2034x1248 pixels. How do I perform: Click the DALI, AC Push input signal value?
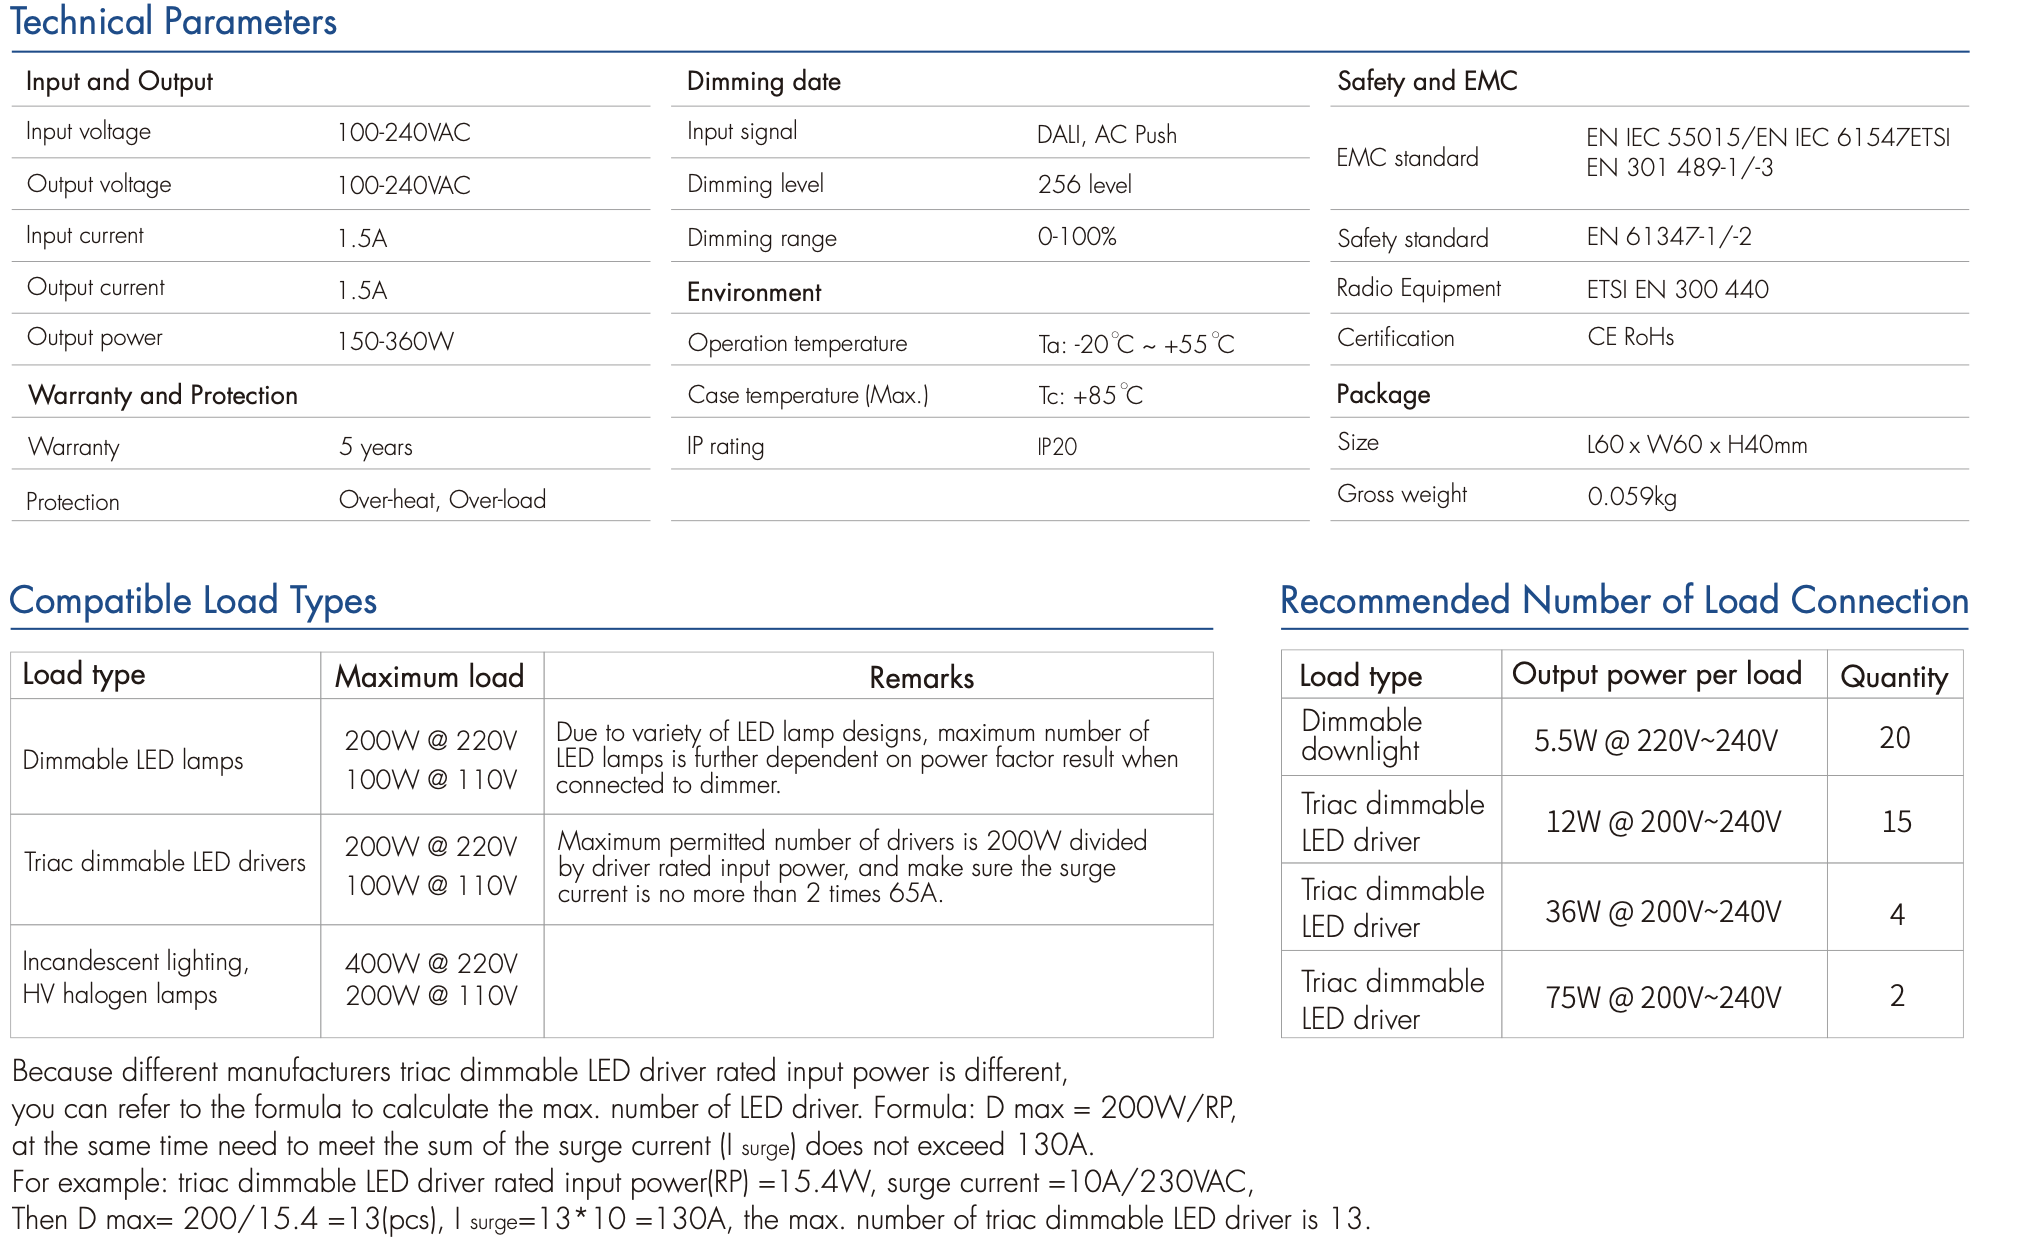[x=1106, y=135]
